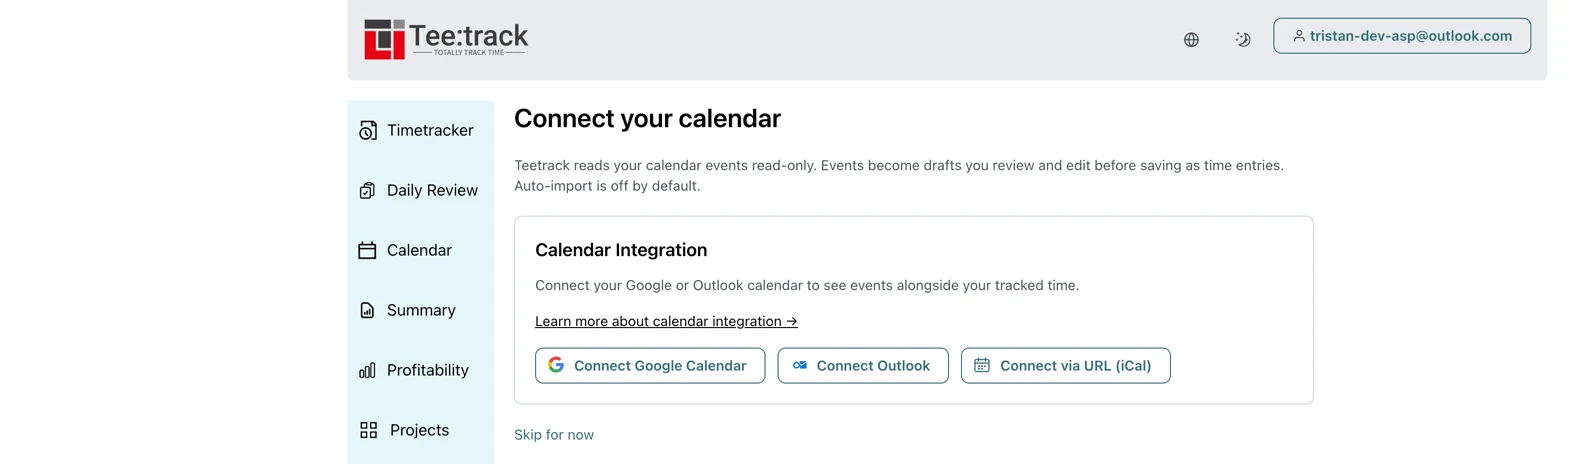Viewport: 1572px width, 464px height.
Task: Click Skip for now link
Action: pyautogui.click(x=554, y=435)
